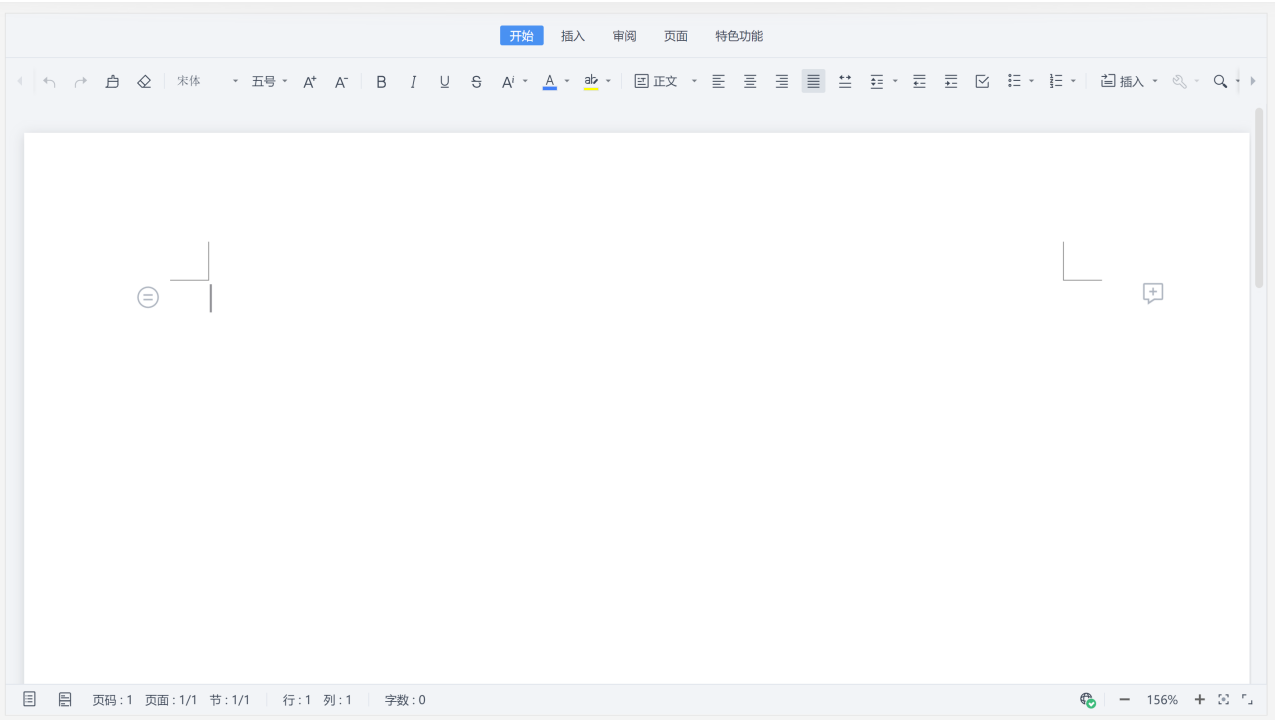Viewport: 1275px width, 720px height.
Task: Switch to the 特色功能 tab
Action: tap(739, 36)
